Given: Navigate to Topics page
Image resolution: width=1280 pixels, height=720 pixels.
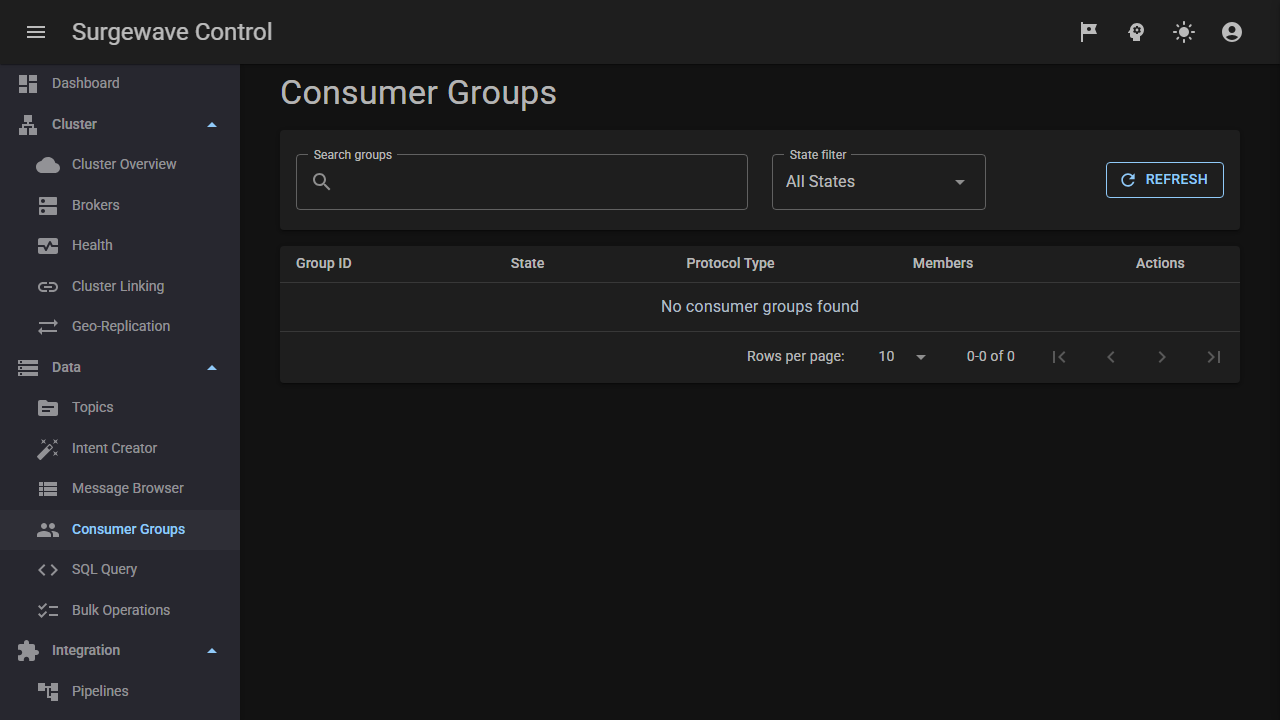Looking at the screenshot, I should [x=120, y=408].
